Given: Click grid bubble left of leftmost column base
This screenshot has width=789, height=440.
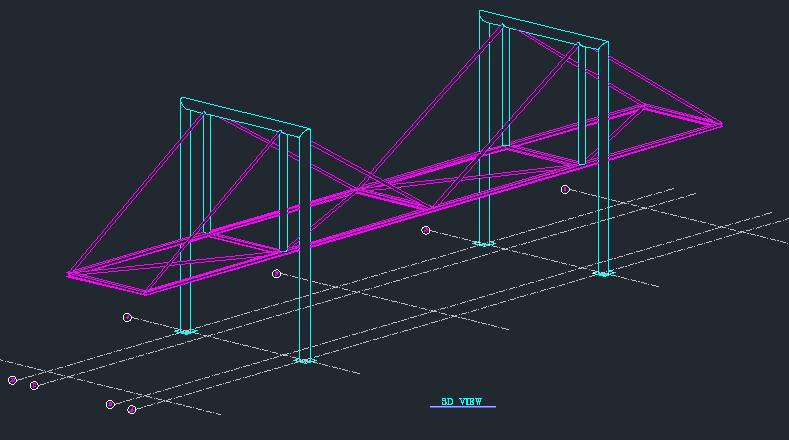Looking at the screenshot, I should click(x=127, y=317).
